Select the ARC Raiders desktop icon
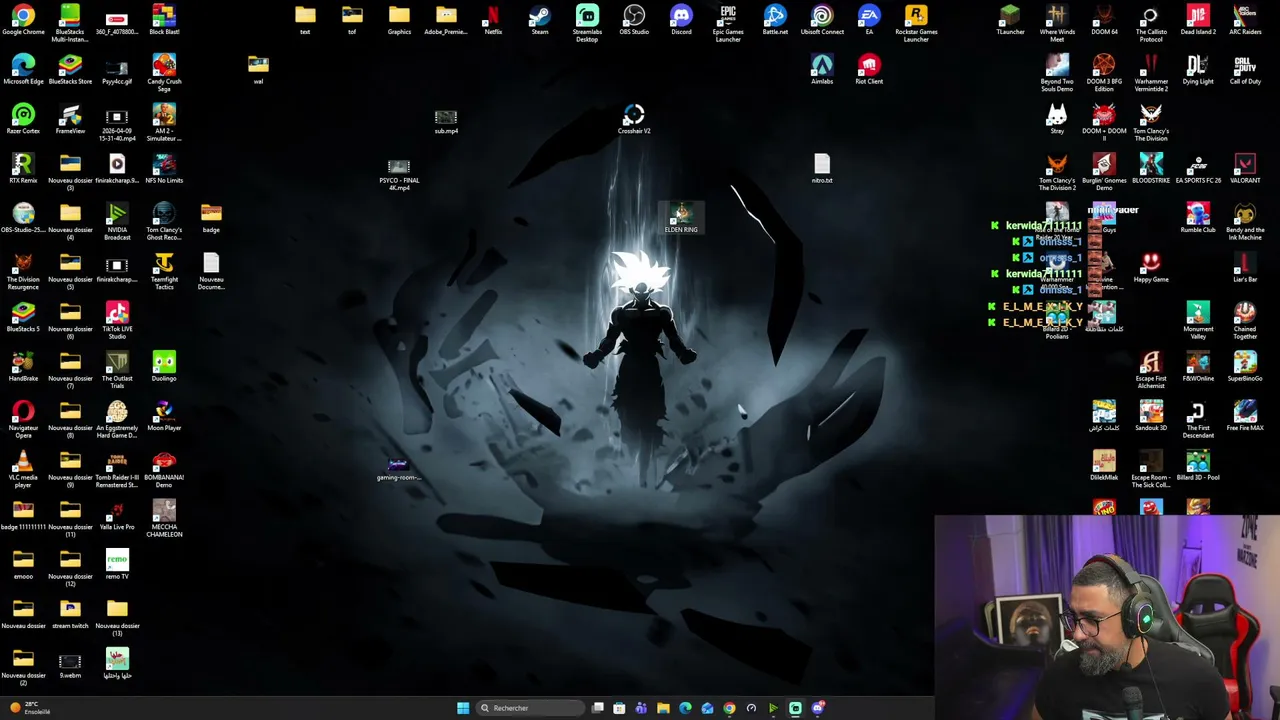The image size is (1280, 720). [1245, 20]
